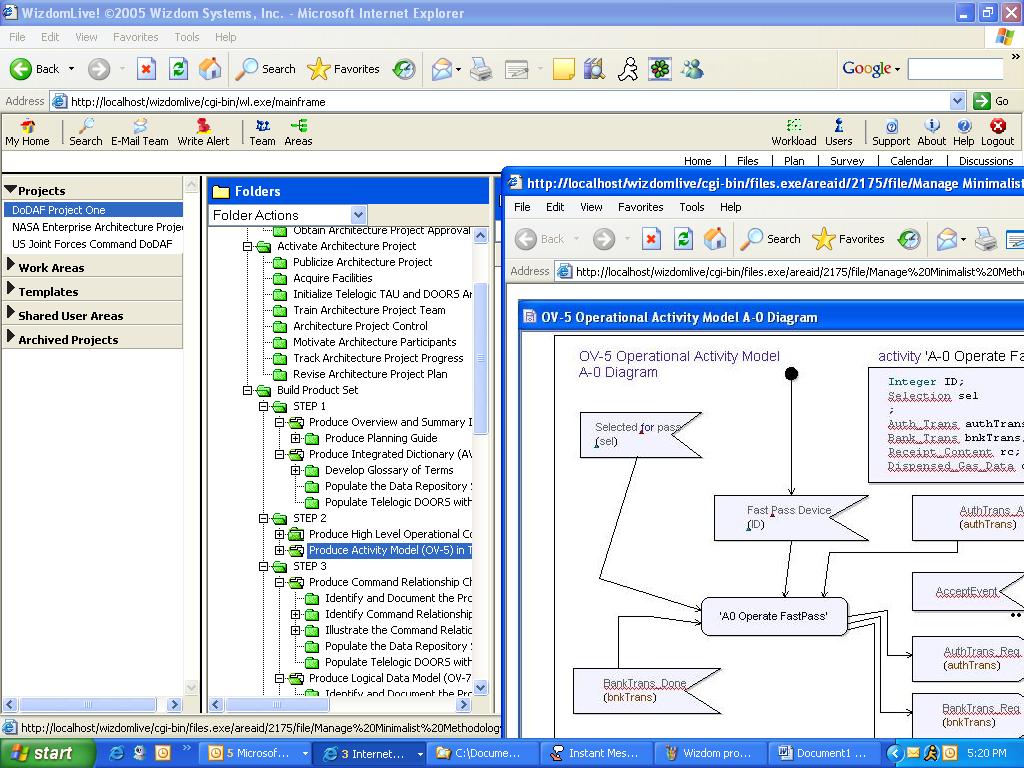Open Track Architecture Project Progress folder
This screenshot has width=1024, height=768.
point(377,358)
